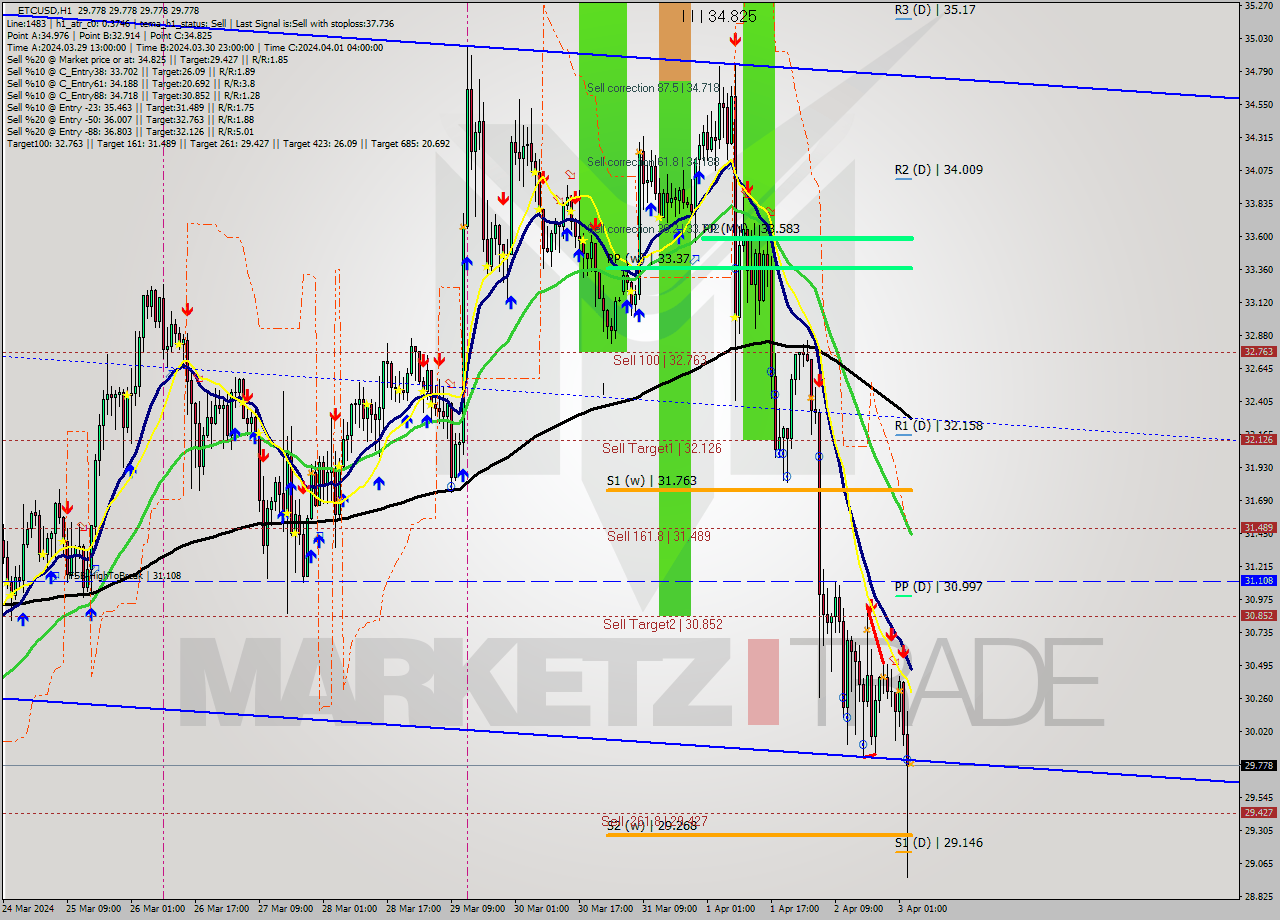Click the red 31.489 price axis tag
Image resolution: width=1280 pixels, height=920 pixels.
coord(1258,527)
